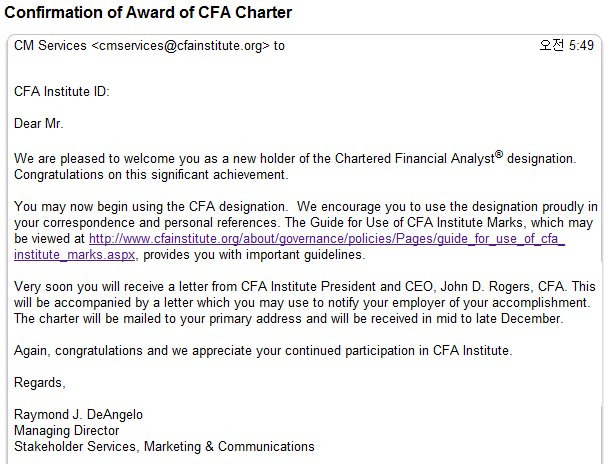Click Stakeholder Services, Marketing & Communications line
610x464 pixels.
tap(164, 446)
